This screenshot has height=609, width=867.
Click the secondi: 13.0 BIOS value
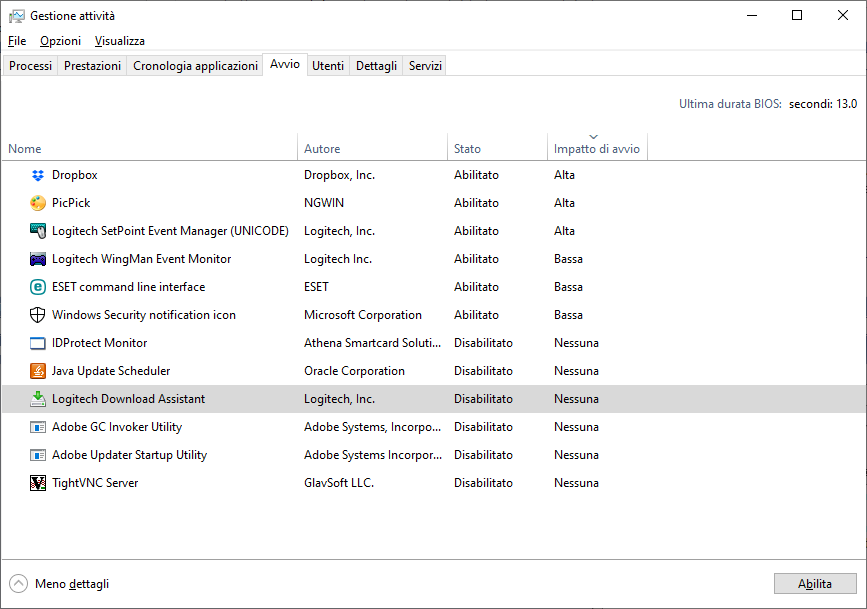[x=823, y=104]
